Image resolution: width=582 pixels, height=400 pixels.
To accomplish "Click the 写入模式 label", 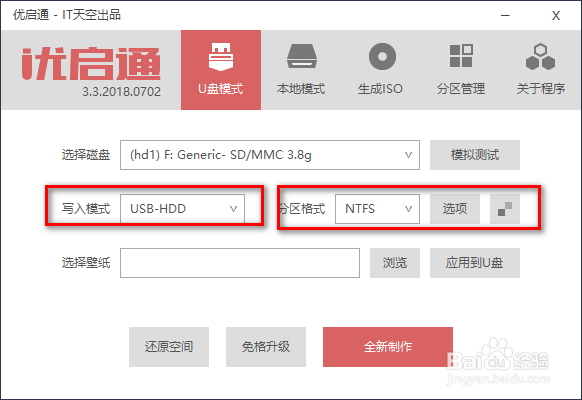I will pos(86,209).
